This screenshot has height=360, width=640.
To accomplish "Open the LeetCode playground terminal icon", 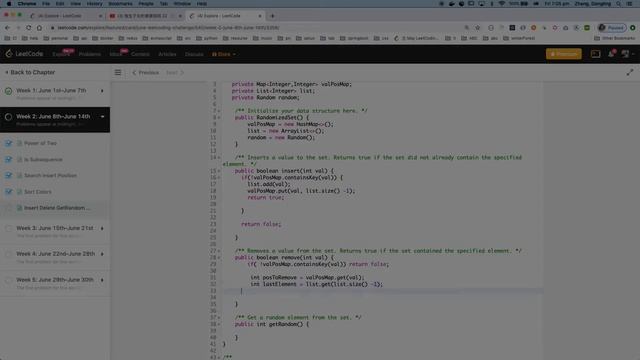I will [x=596, y=54].
